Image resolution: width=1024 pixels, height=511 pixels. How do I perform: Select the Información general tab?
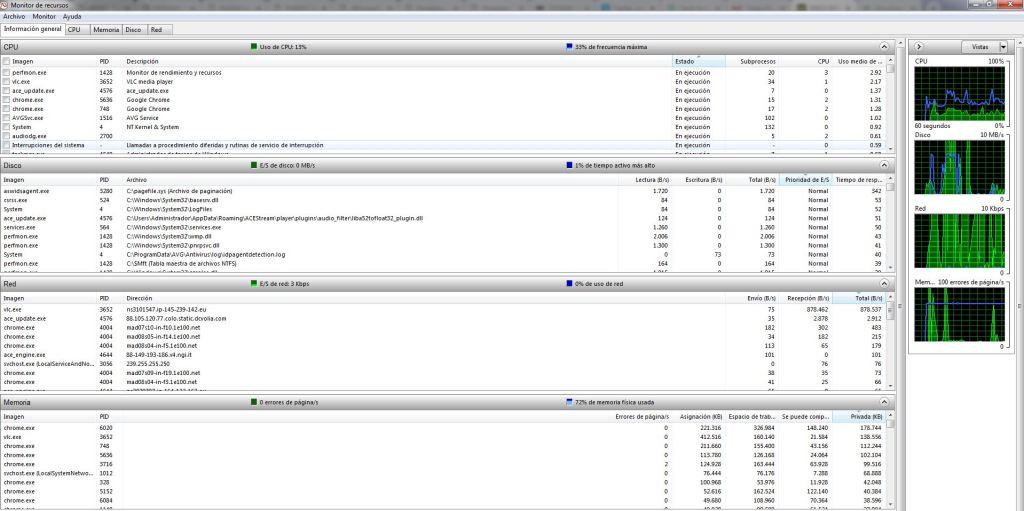click(33, 29)
